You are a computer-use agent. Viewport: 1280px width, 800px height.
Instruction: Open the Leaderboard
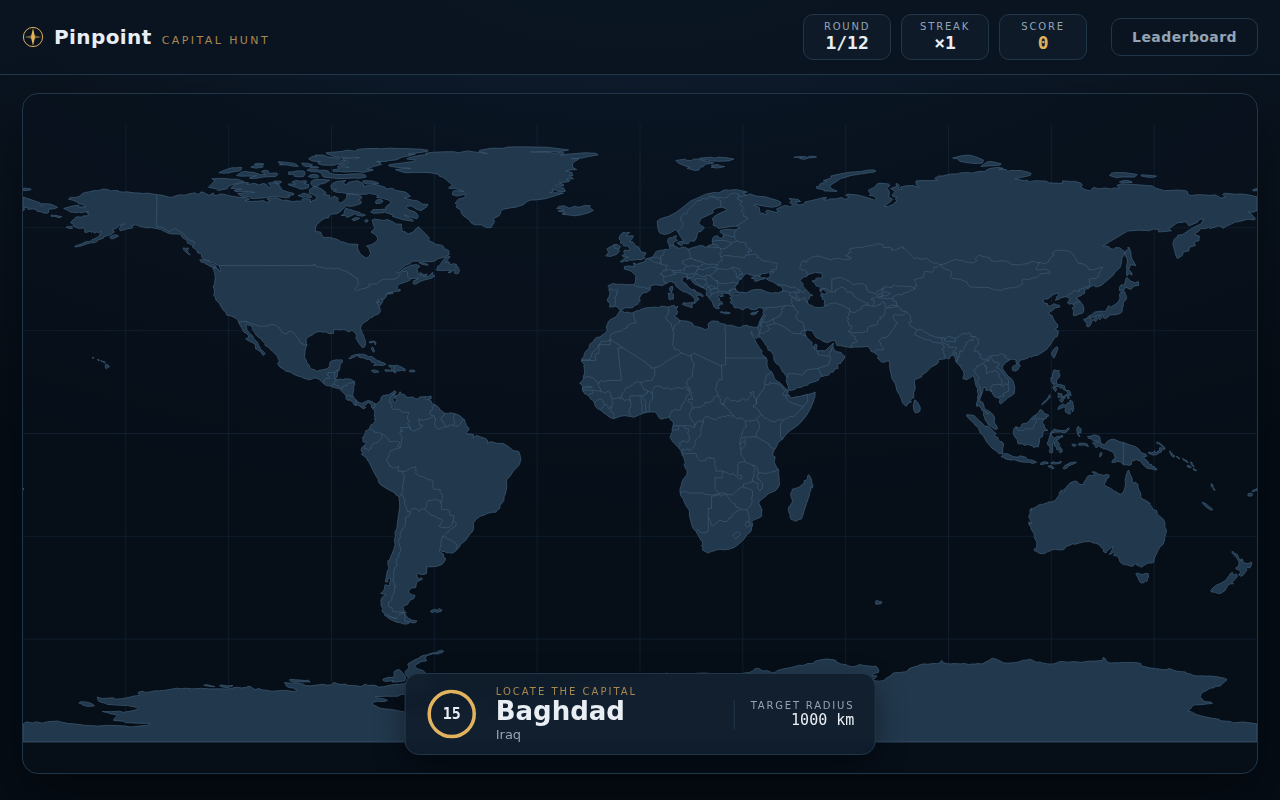click(1184, 37)
